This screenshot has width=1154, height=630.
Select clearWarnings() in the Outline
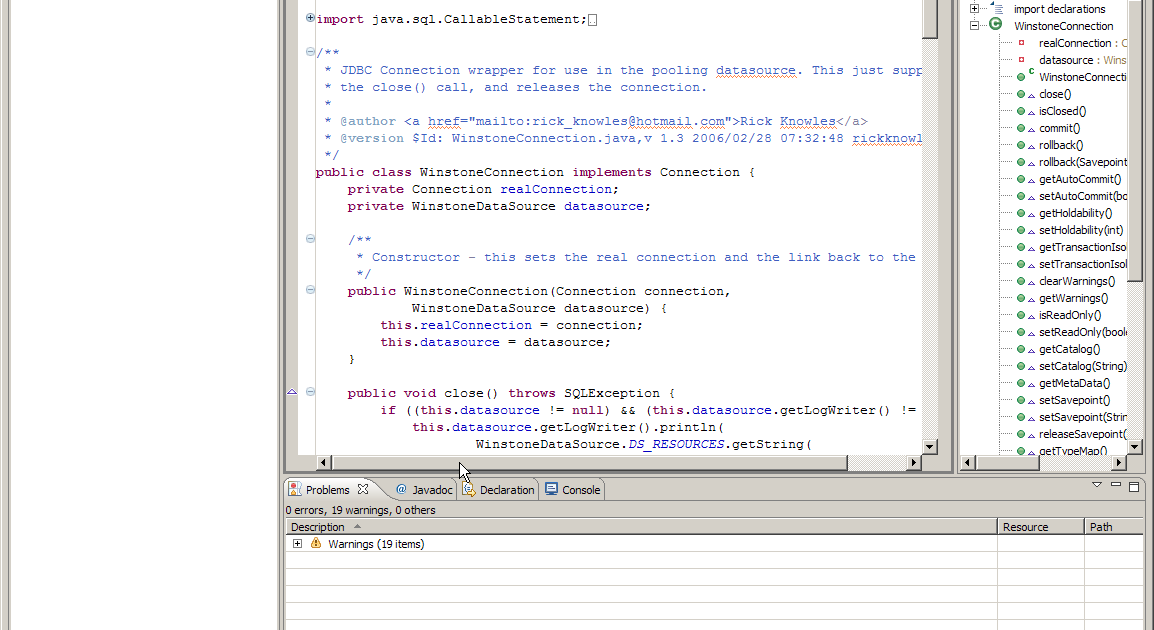pyautogui.click(x=1077, y=281)
